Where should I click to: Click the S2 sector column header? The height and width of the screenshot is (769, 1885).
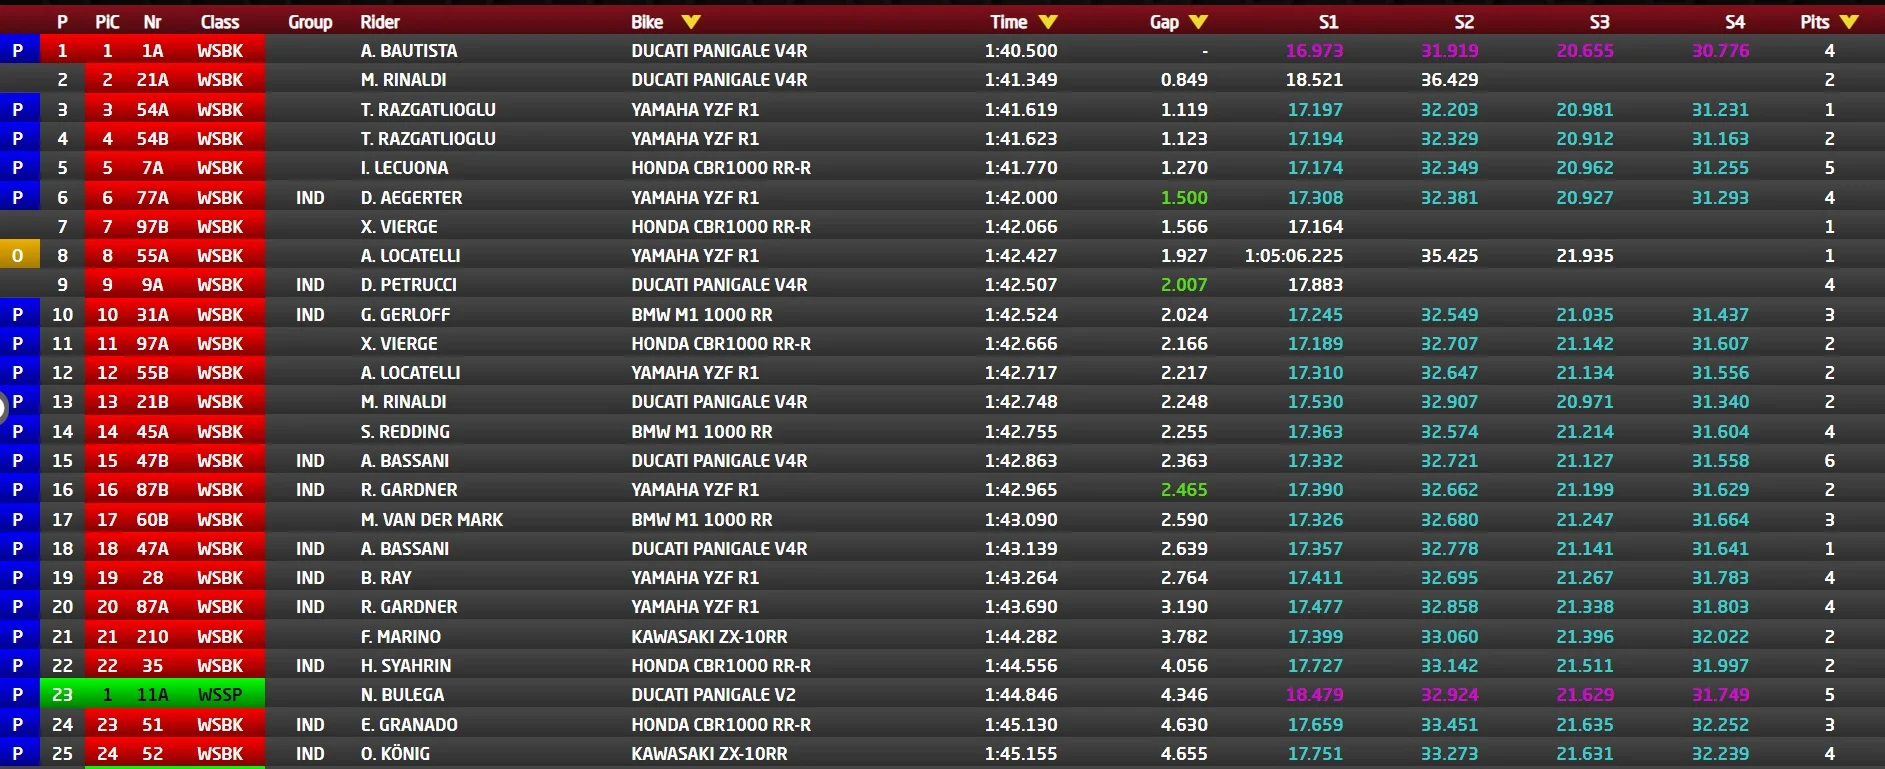point(1464,22)
